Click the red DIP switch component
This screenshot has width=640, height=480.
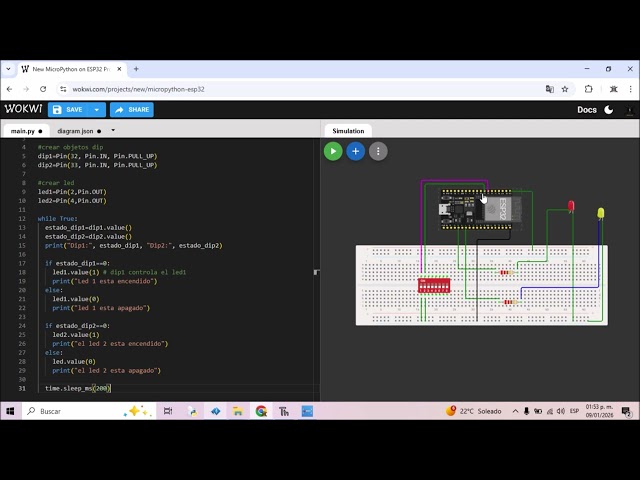click(434, 285)
